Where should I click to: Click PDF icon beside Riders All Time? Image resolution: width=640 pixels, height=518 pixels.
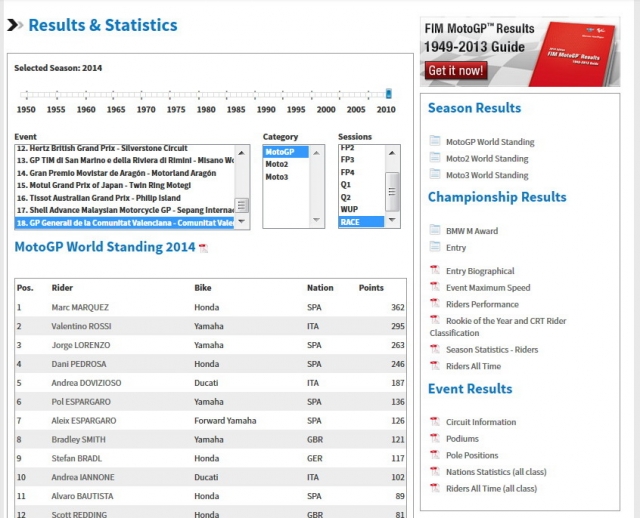tap(435, 365)
